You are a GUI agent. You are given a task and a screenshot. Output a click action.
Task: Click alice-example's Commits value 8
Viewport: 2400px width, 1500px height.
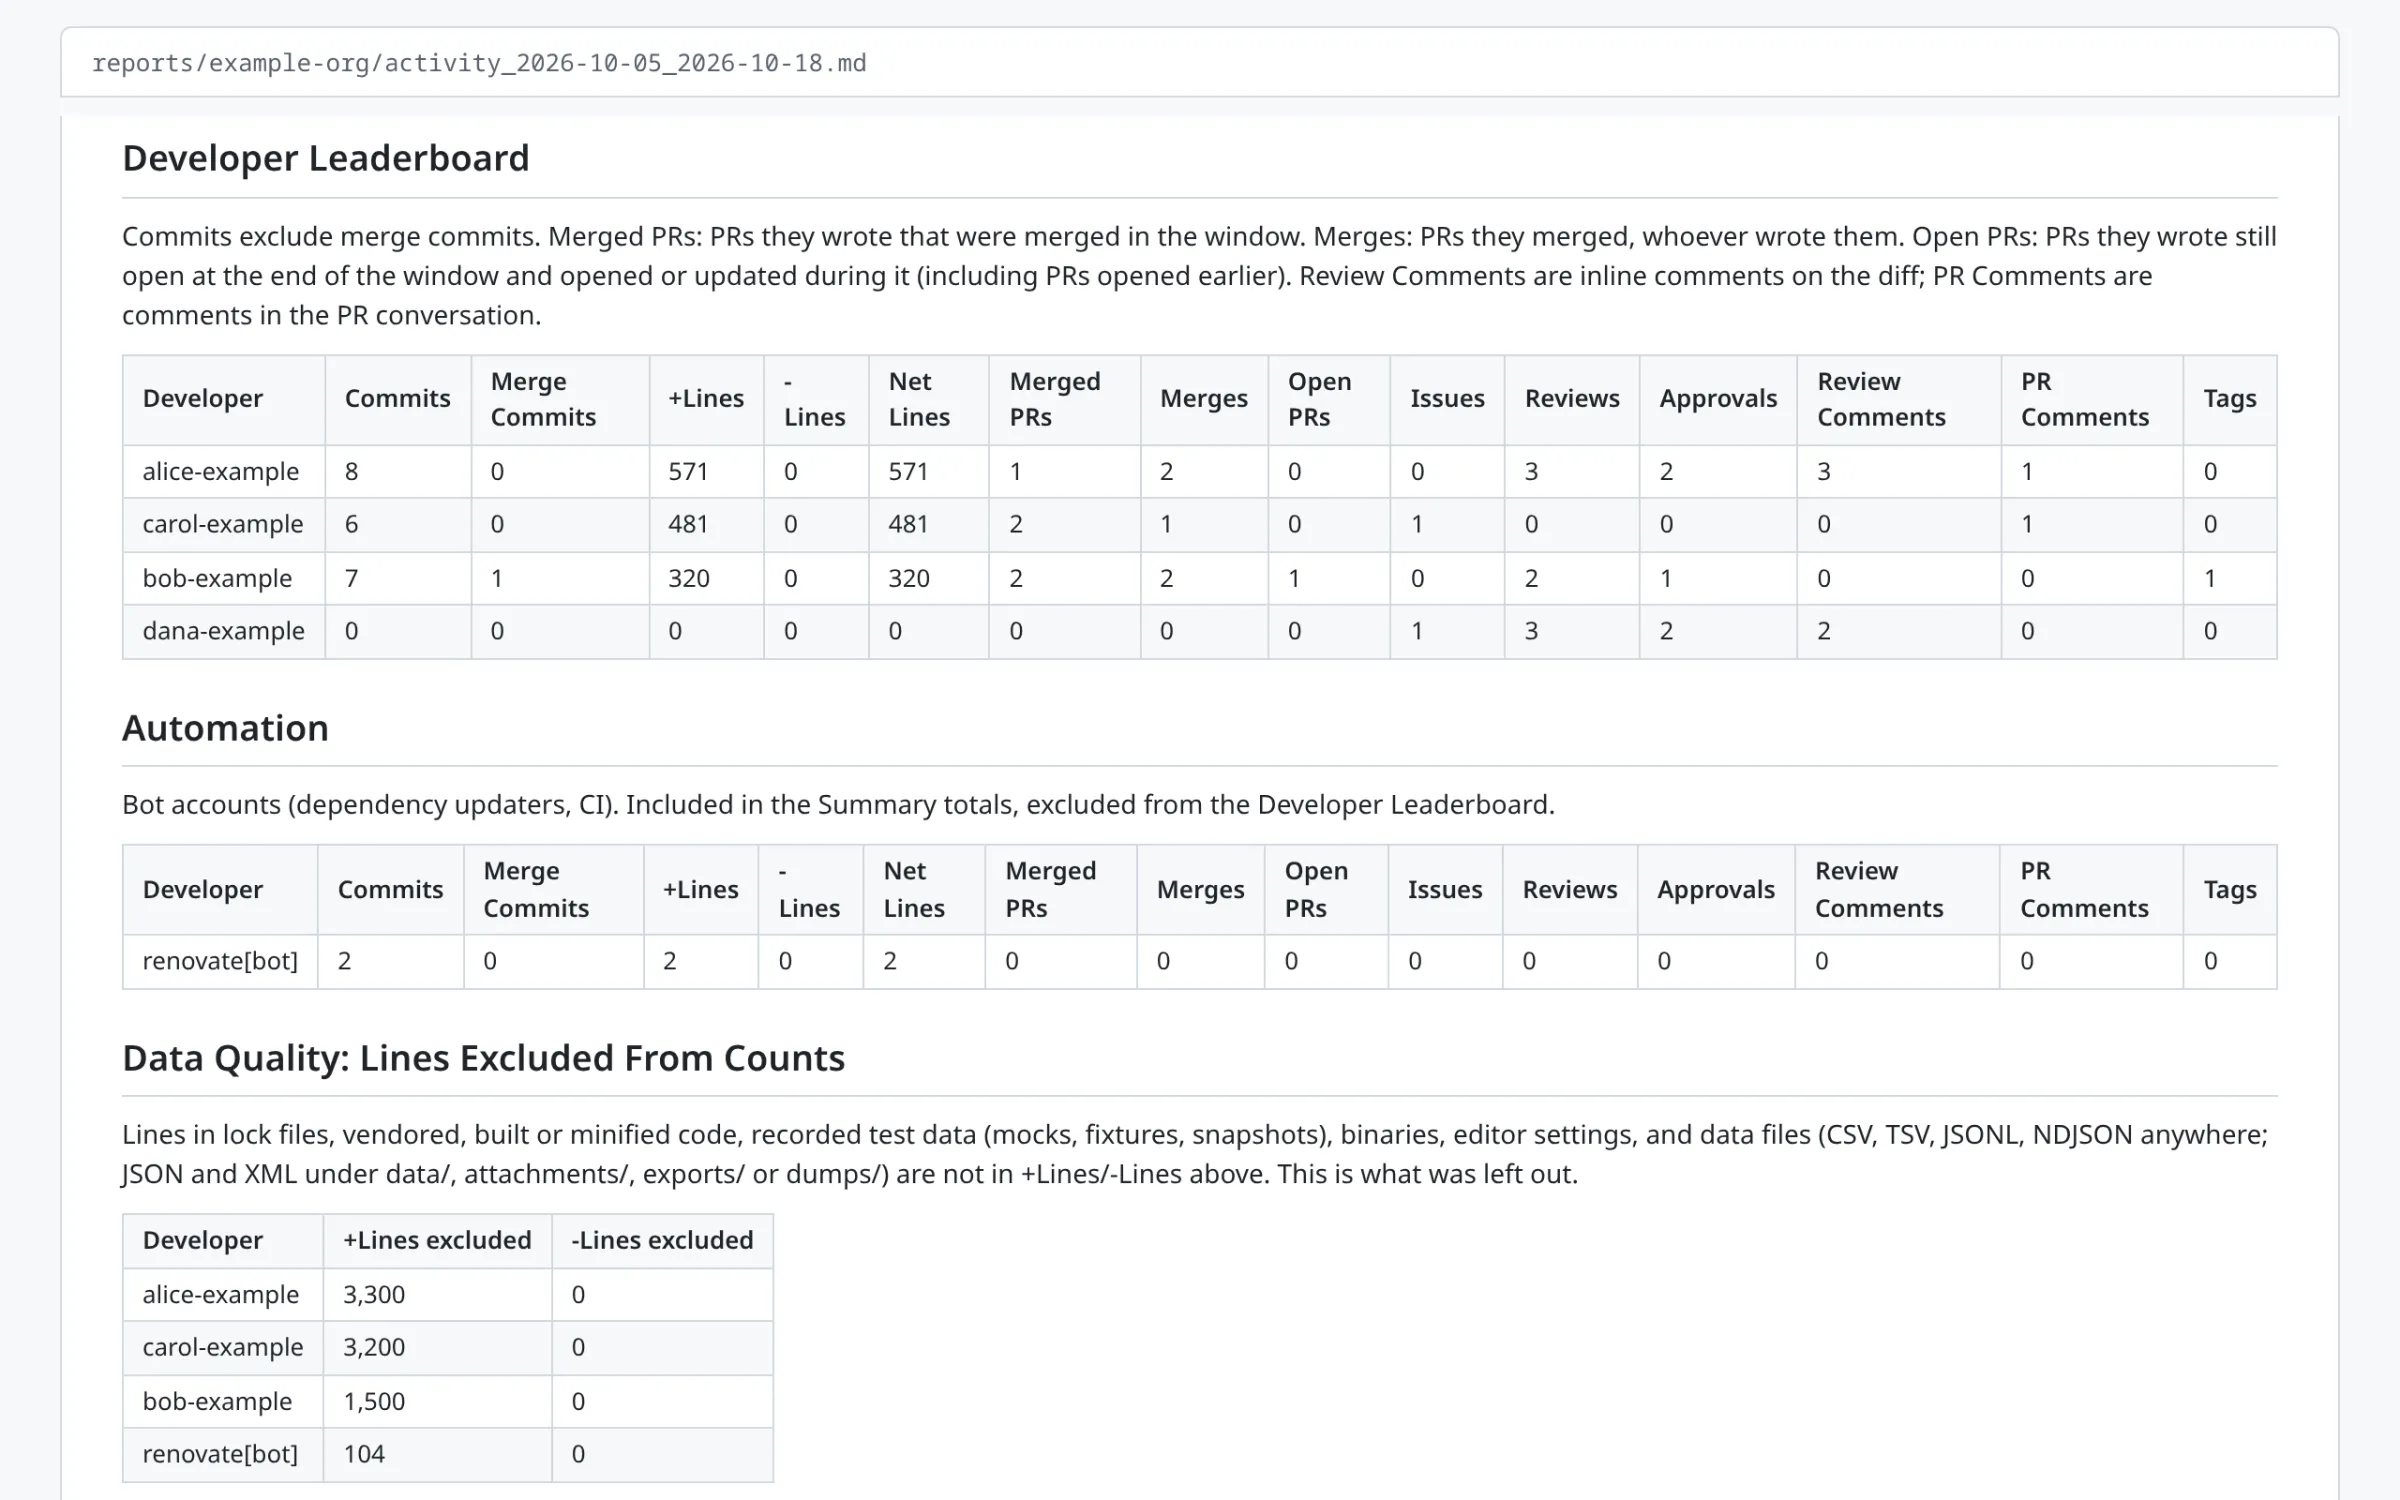coord(351,471)
